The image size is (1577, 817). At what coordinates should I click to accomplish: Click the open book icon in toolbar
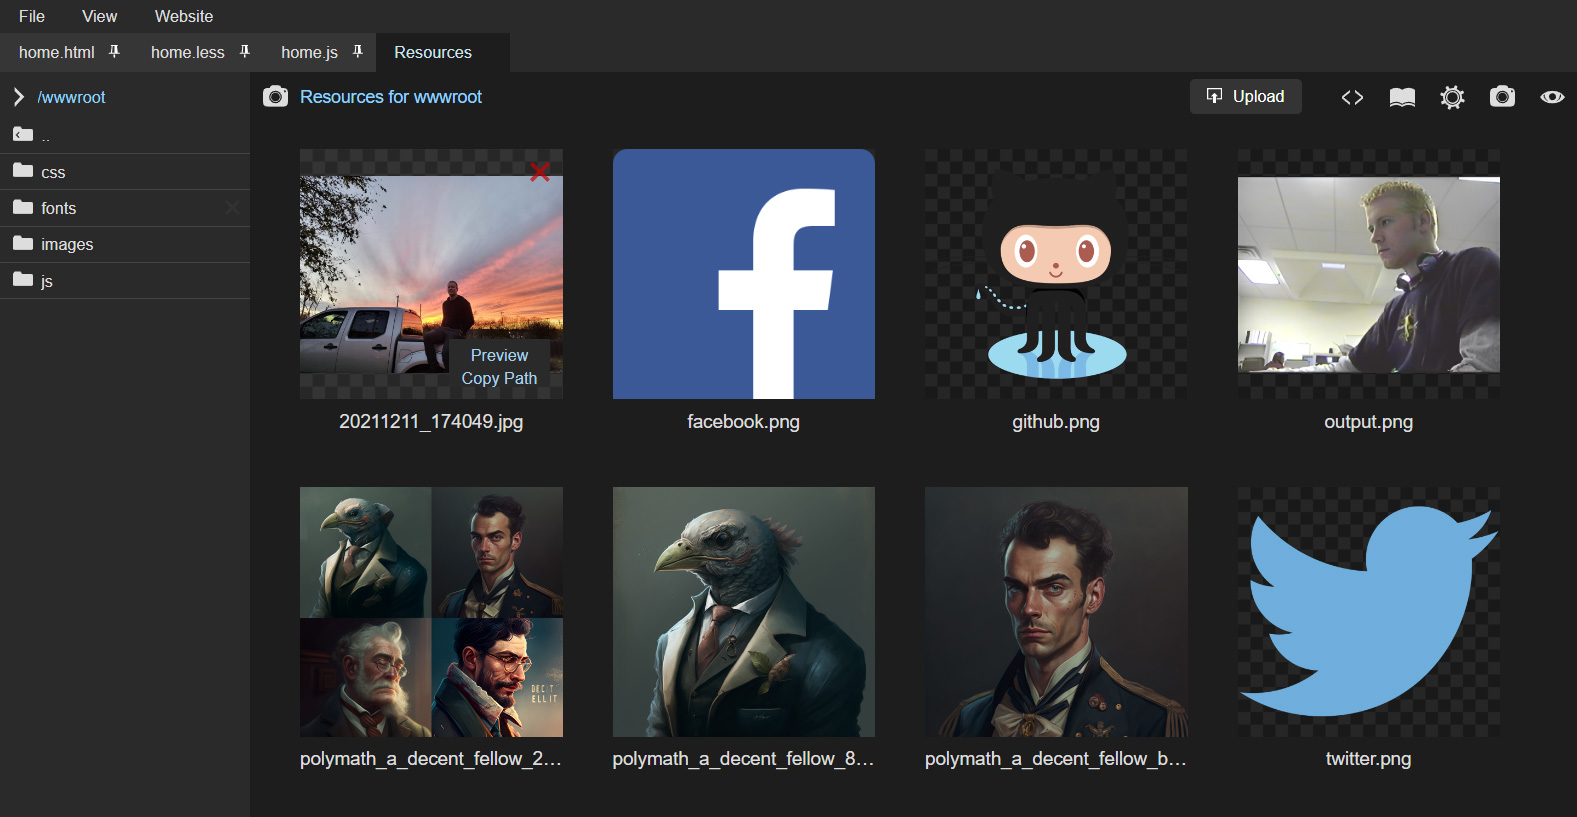tap(1402, 97)
